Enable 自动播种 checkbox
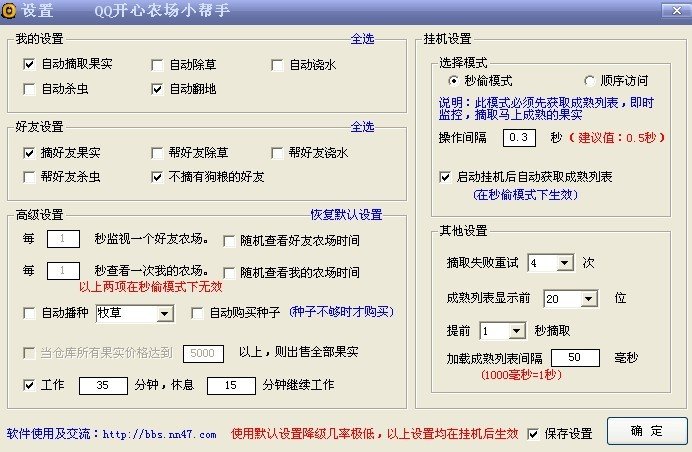Screen dimensions: 692x452 click(29, 313)
